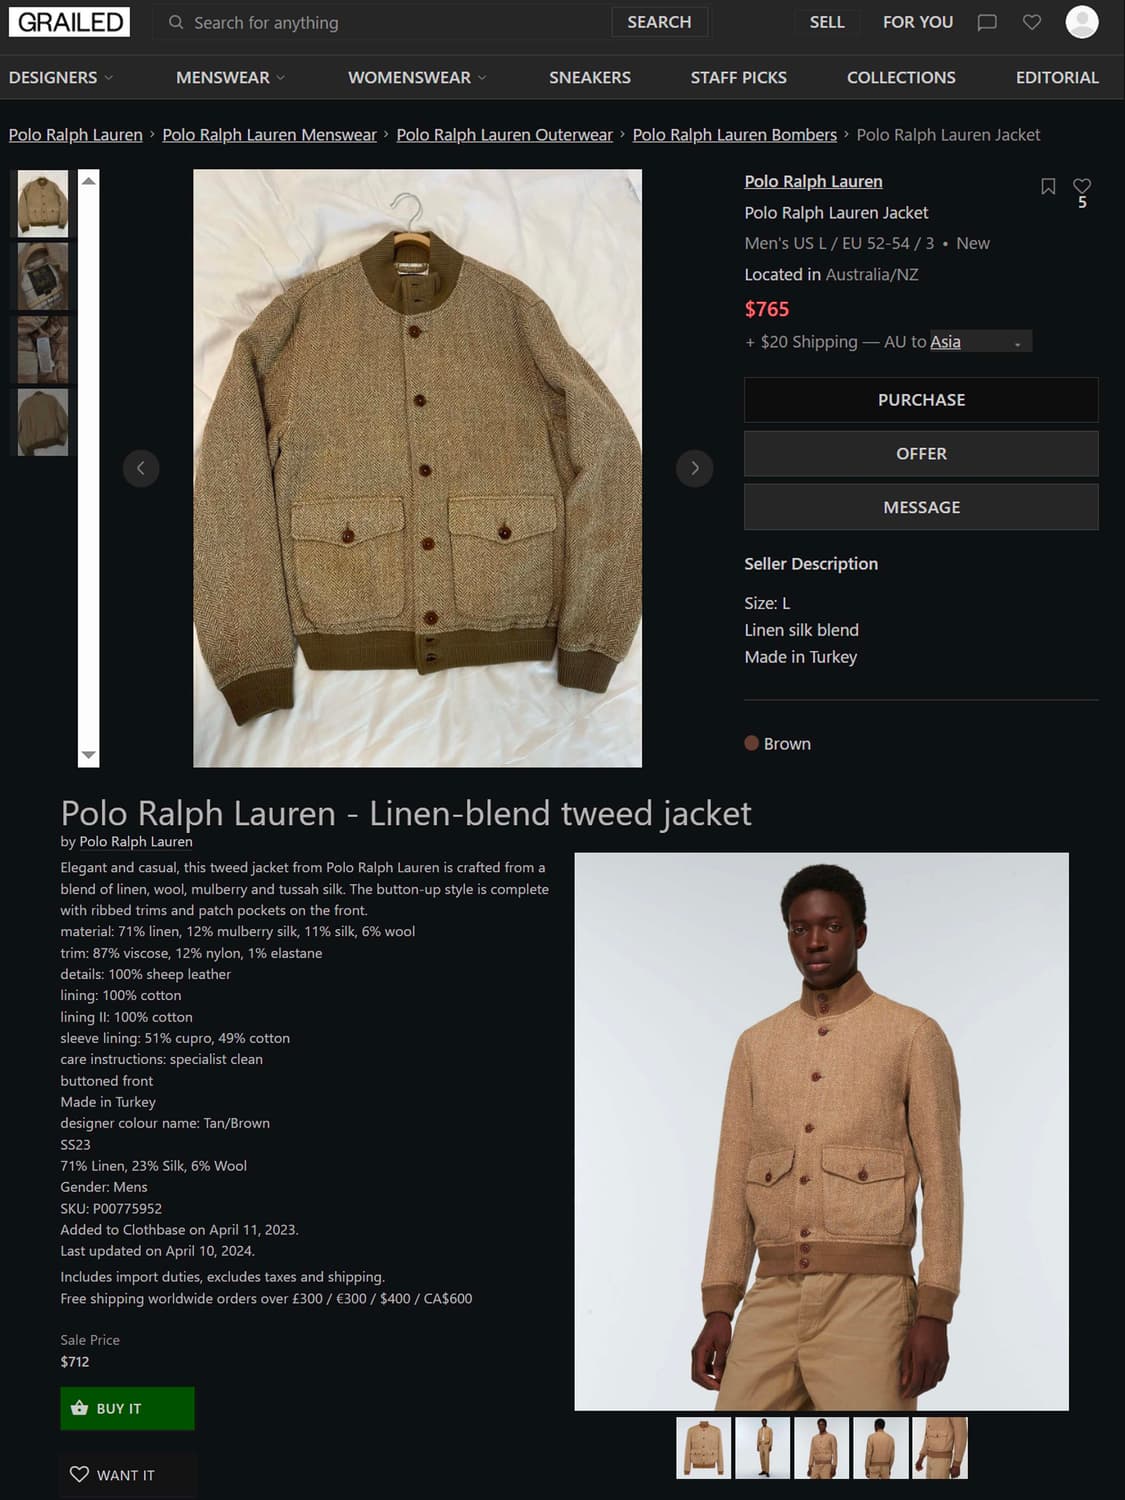Expand the Designers menu
1125x1500 pixels.
pos(61,77)
